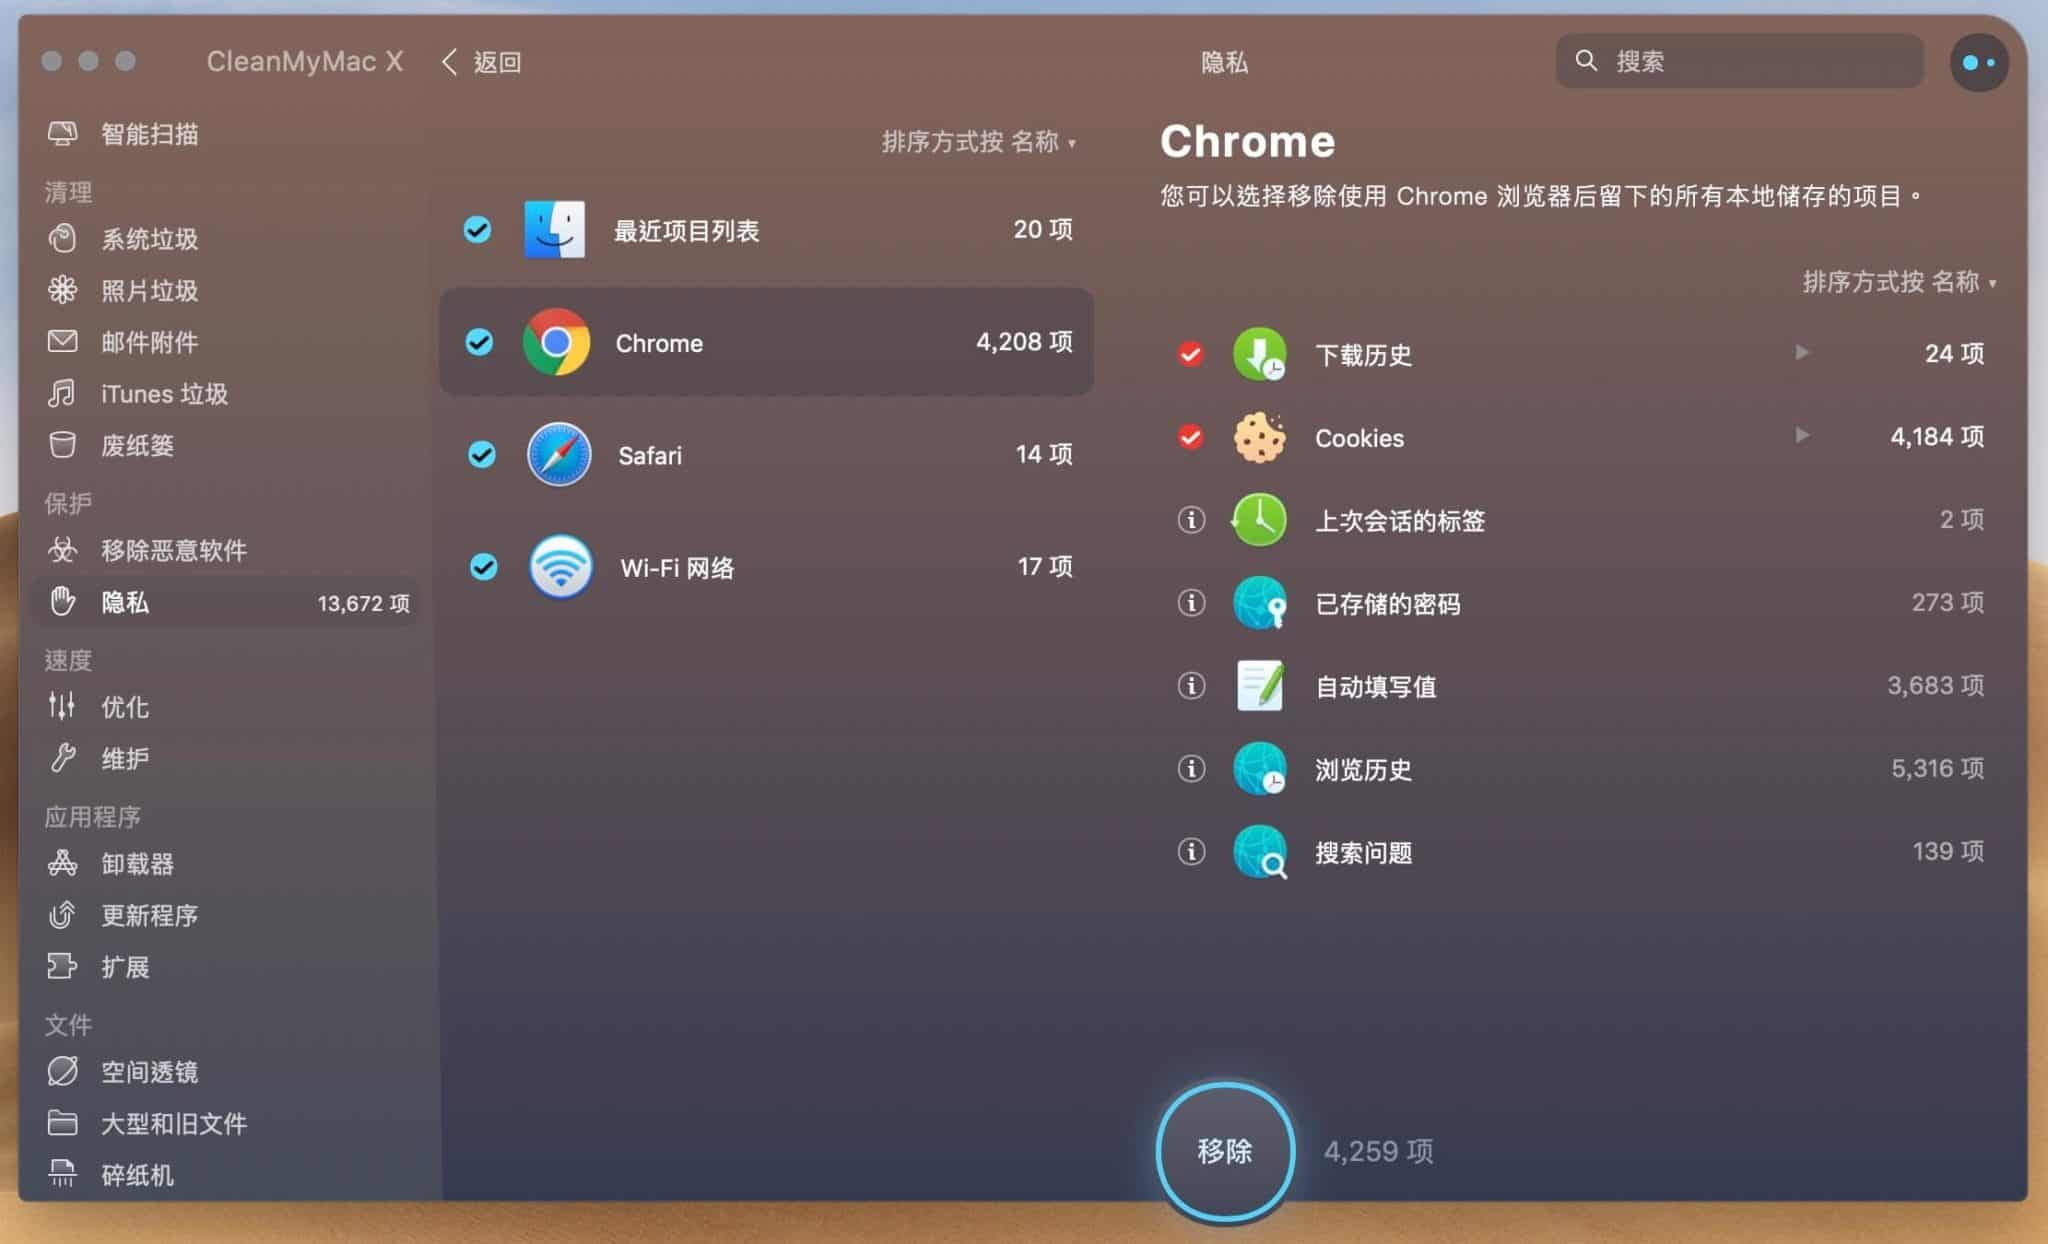Click the 废纸篓 trash bin icon
The width and height of the screenshot is (2048, 1244).
63,445
